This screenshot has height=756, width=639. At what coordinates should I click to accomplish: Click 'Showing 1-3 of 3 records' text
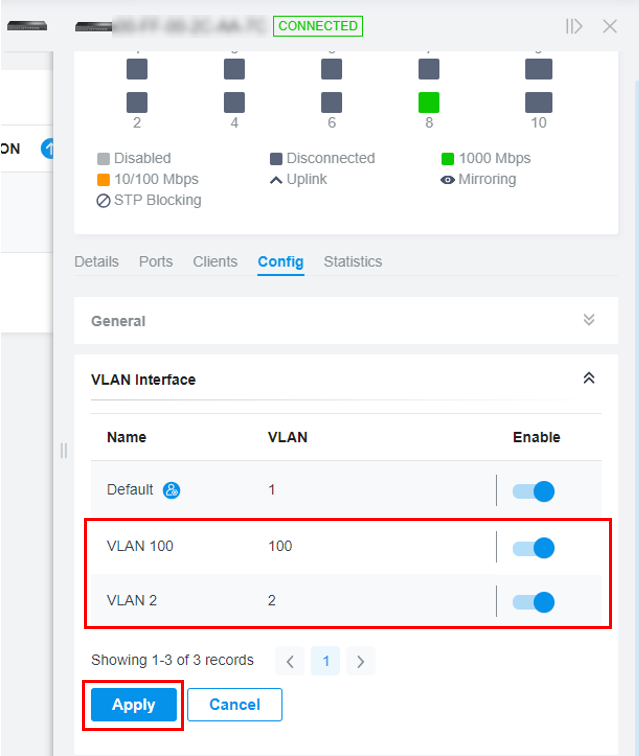pos(172,660)
